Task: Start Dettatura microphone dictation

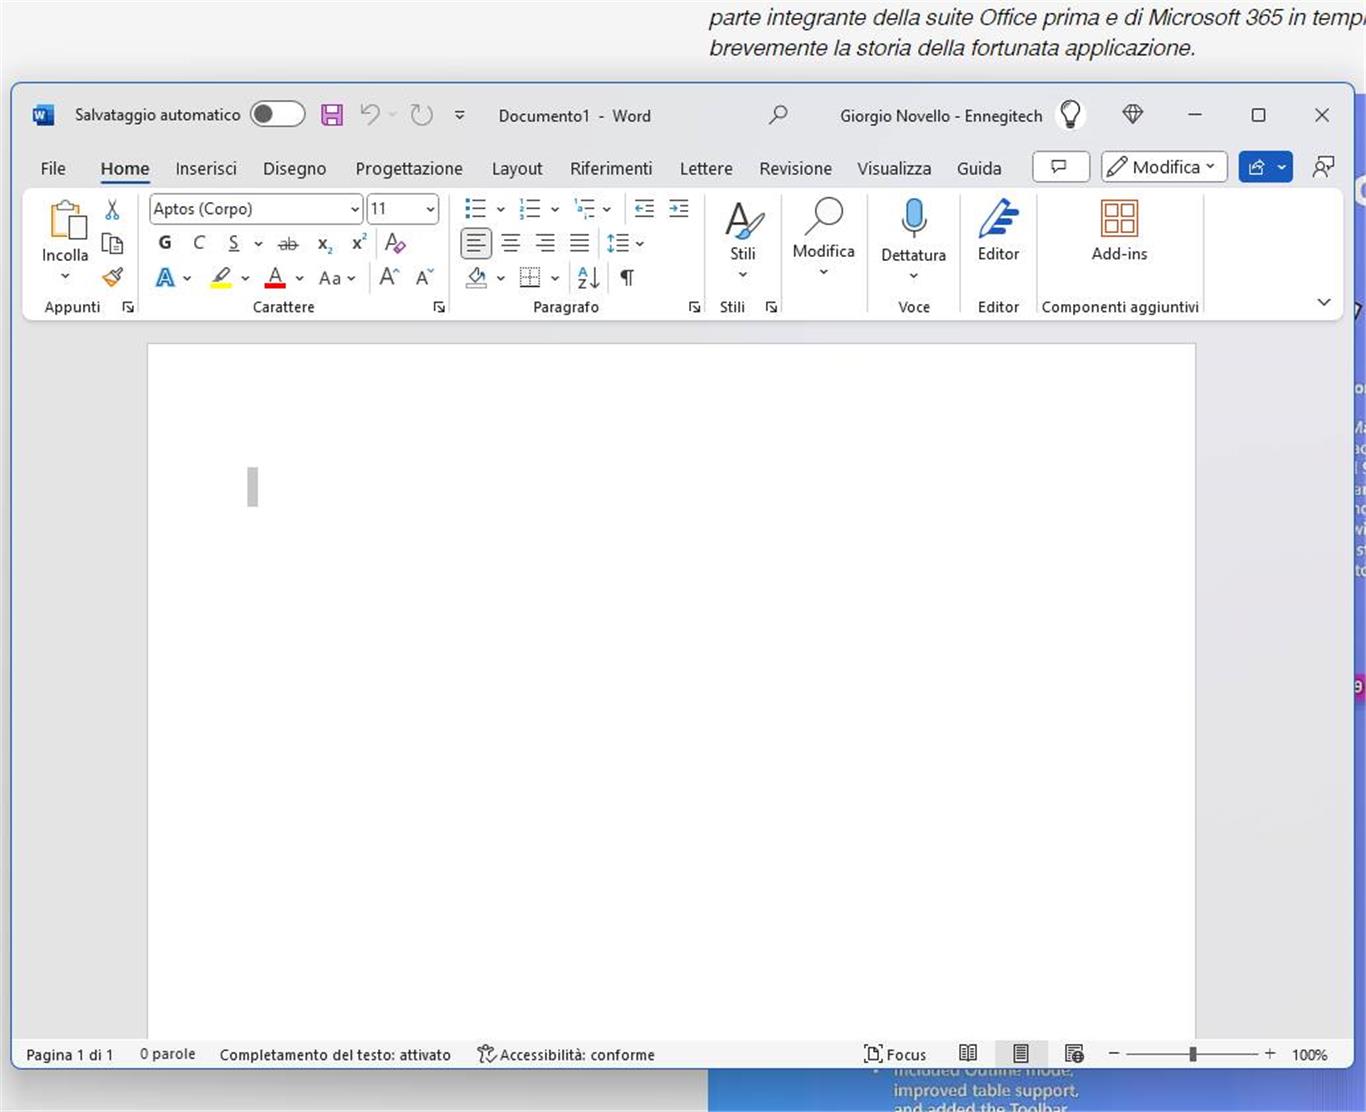Action: (x=913, y=218)
